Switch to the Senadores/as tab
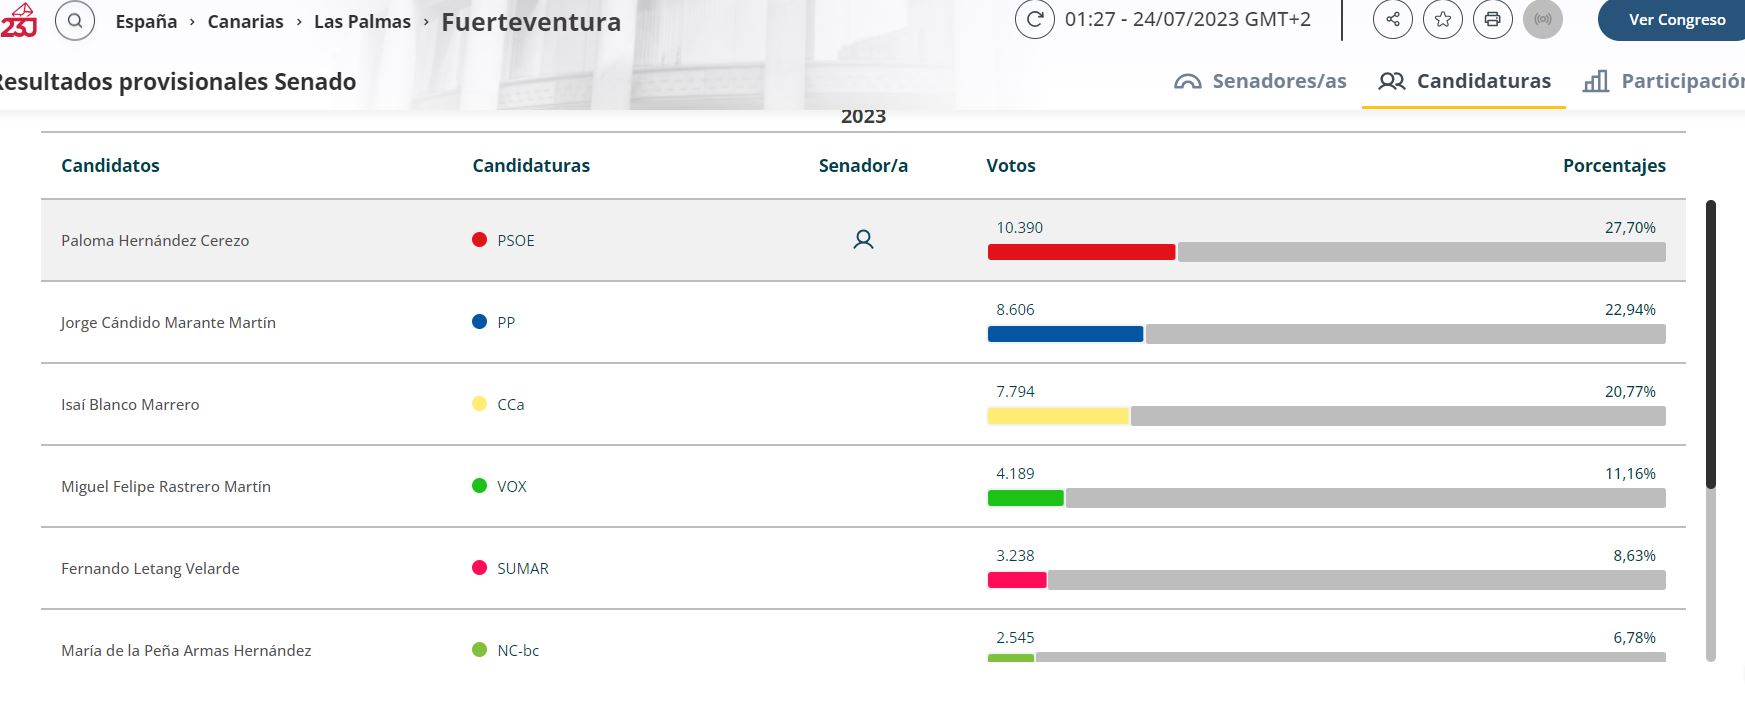Viewport: 1745px width, 709px height. (x=1260, y=81)
